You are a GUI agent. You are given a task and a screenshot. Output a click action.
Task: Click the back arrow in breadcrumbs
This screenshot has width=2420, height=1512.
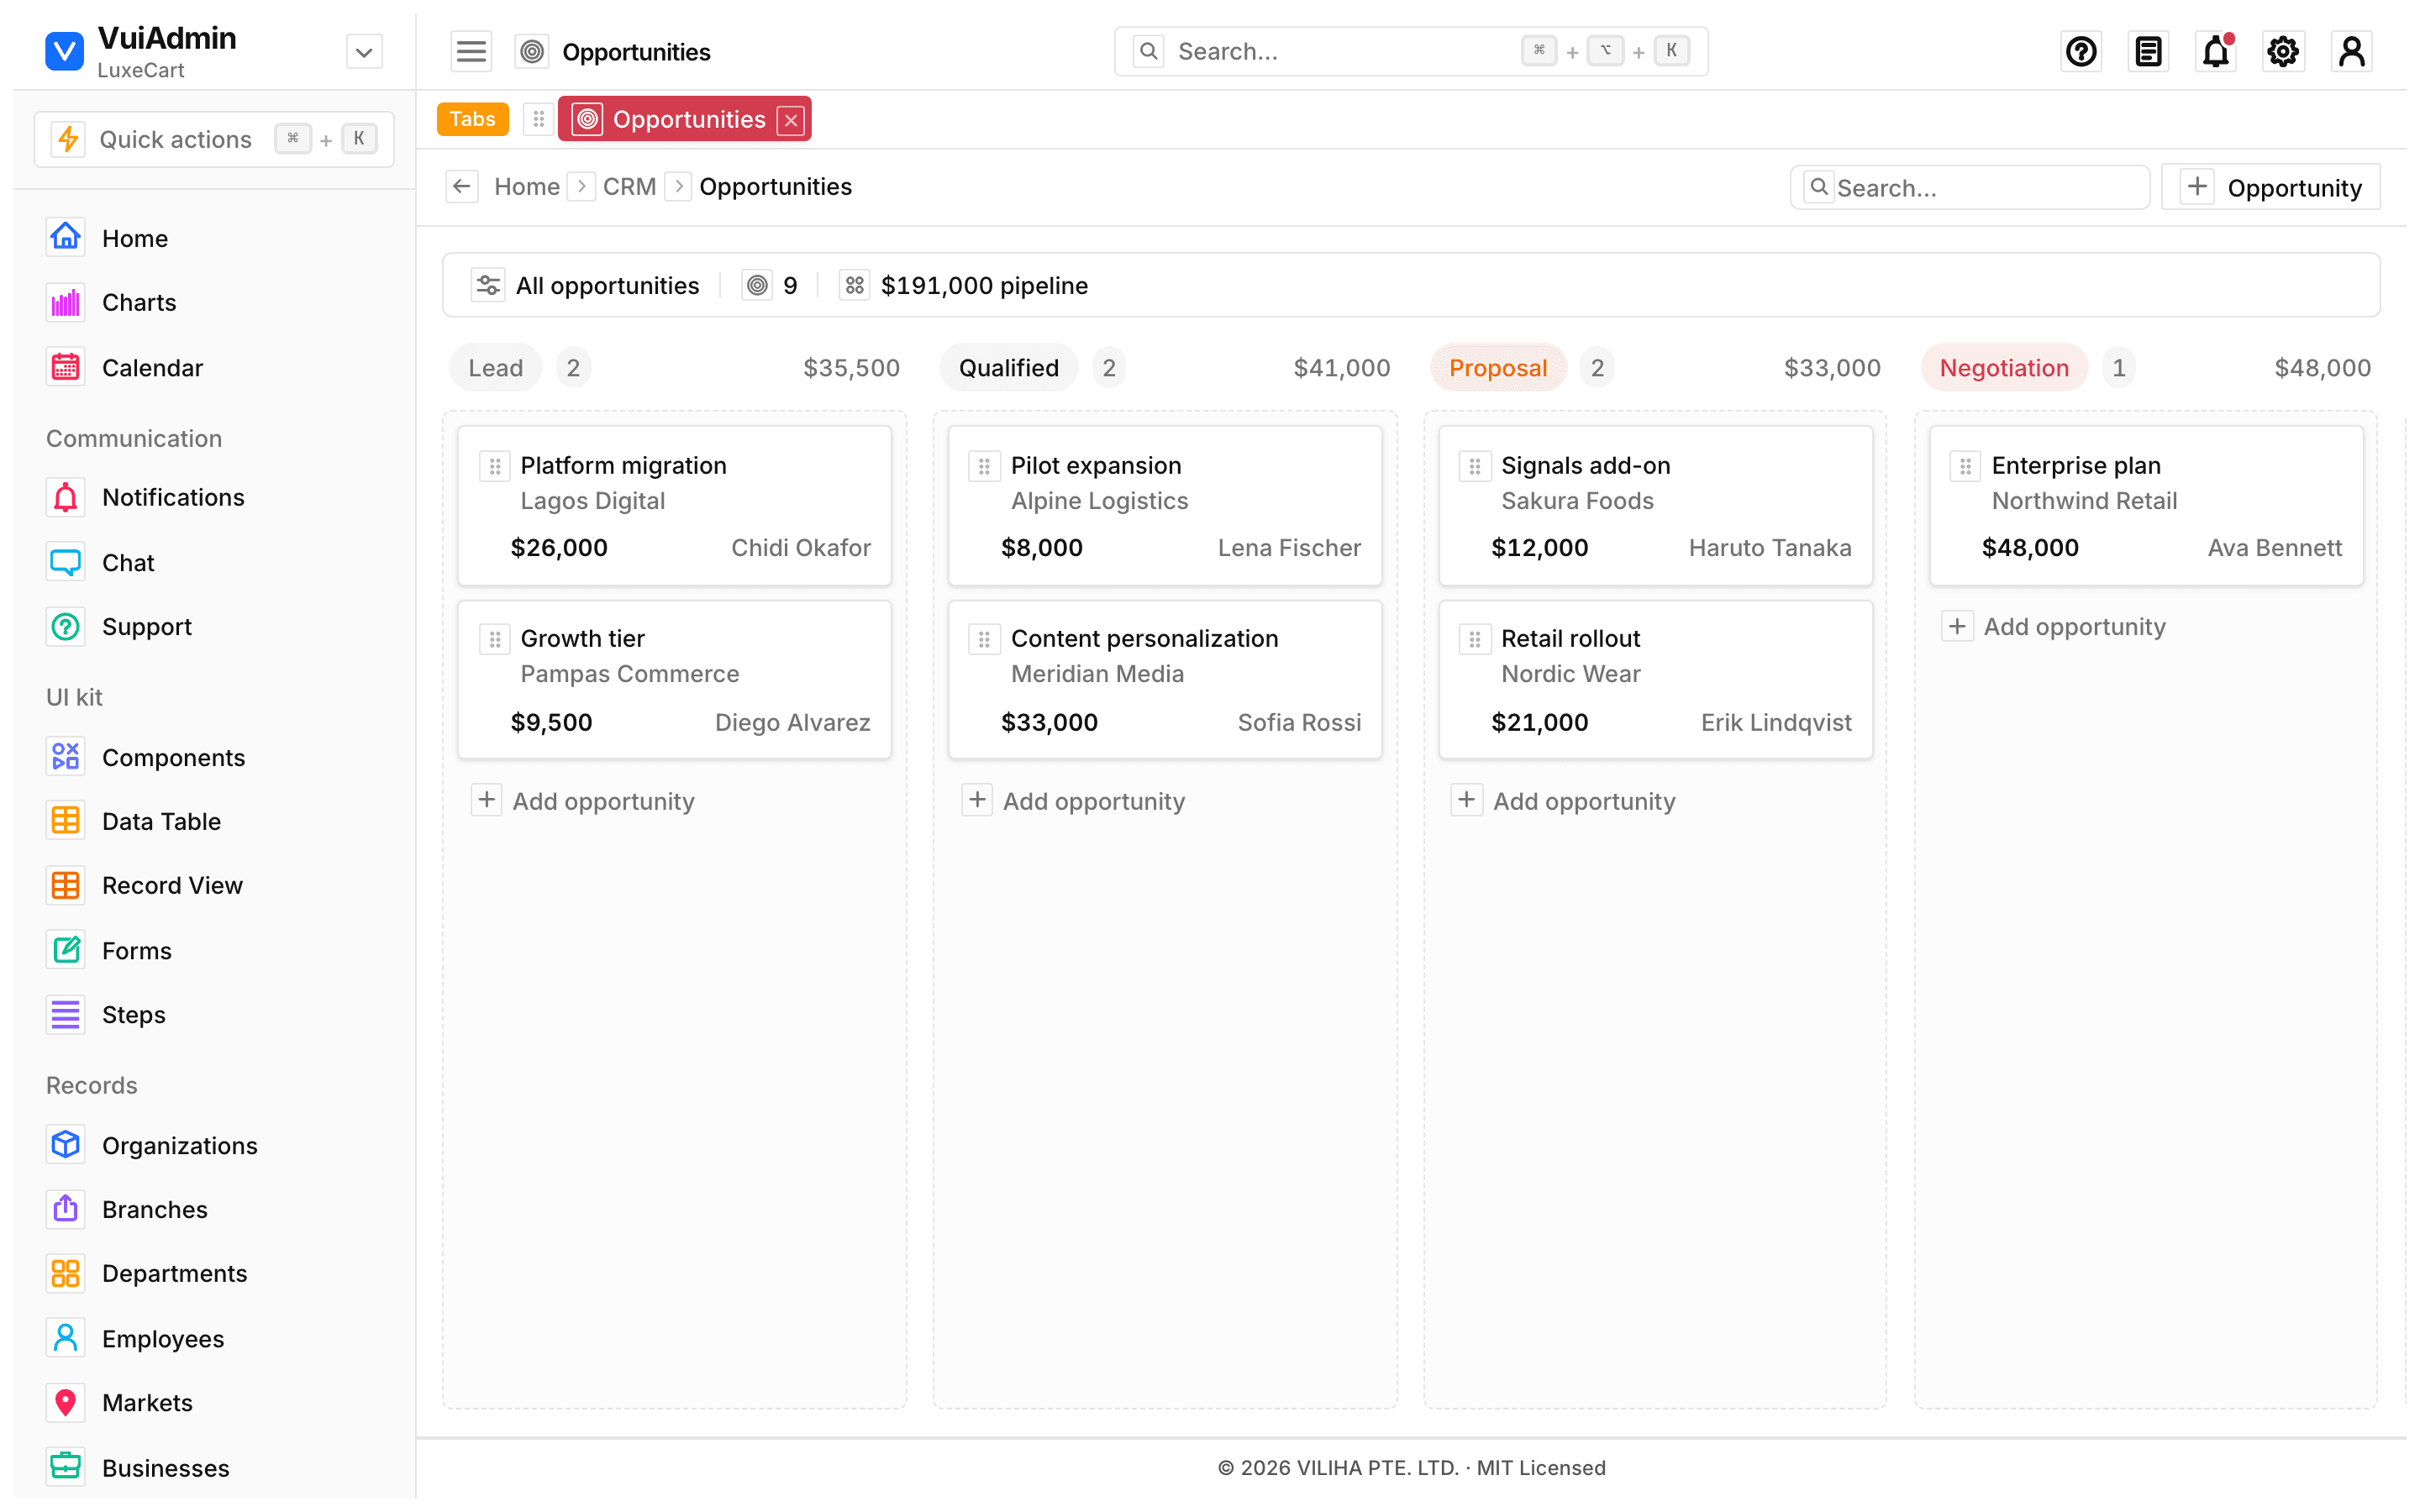(x=462, y=186)
